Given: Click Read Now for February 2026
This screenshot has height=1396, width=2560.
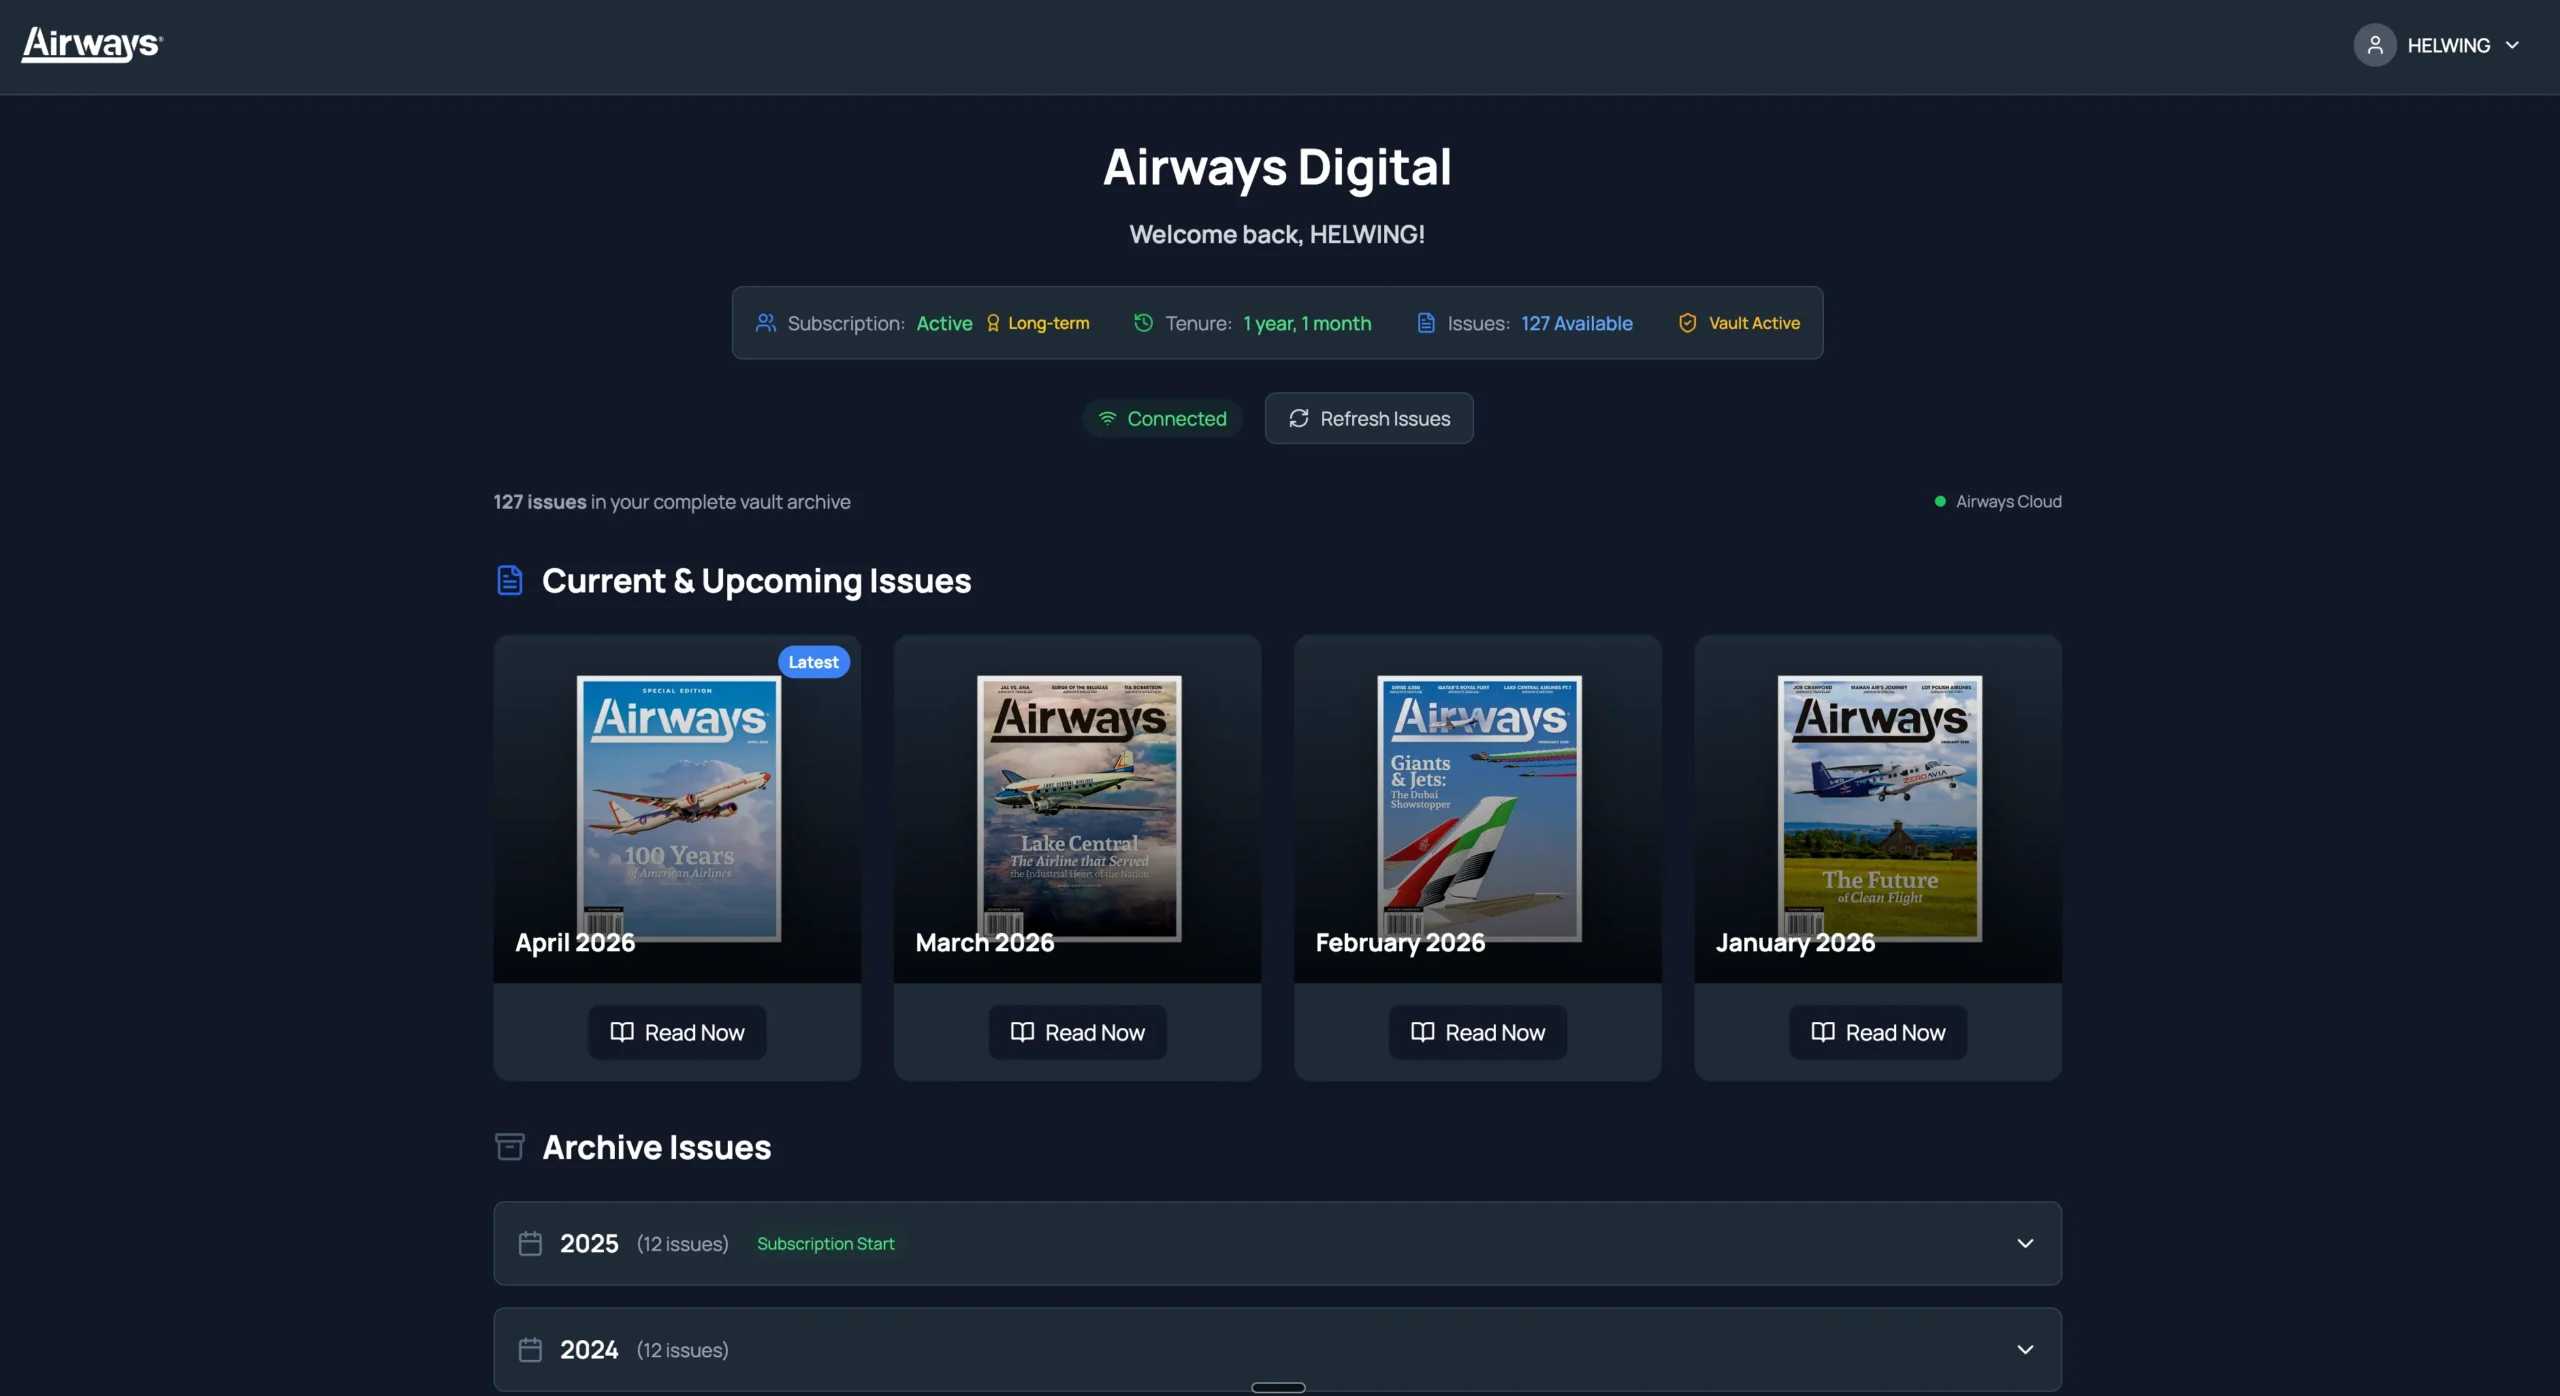Looking at the screenshot, I should [x=1477, y=1032].
